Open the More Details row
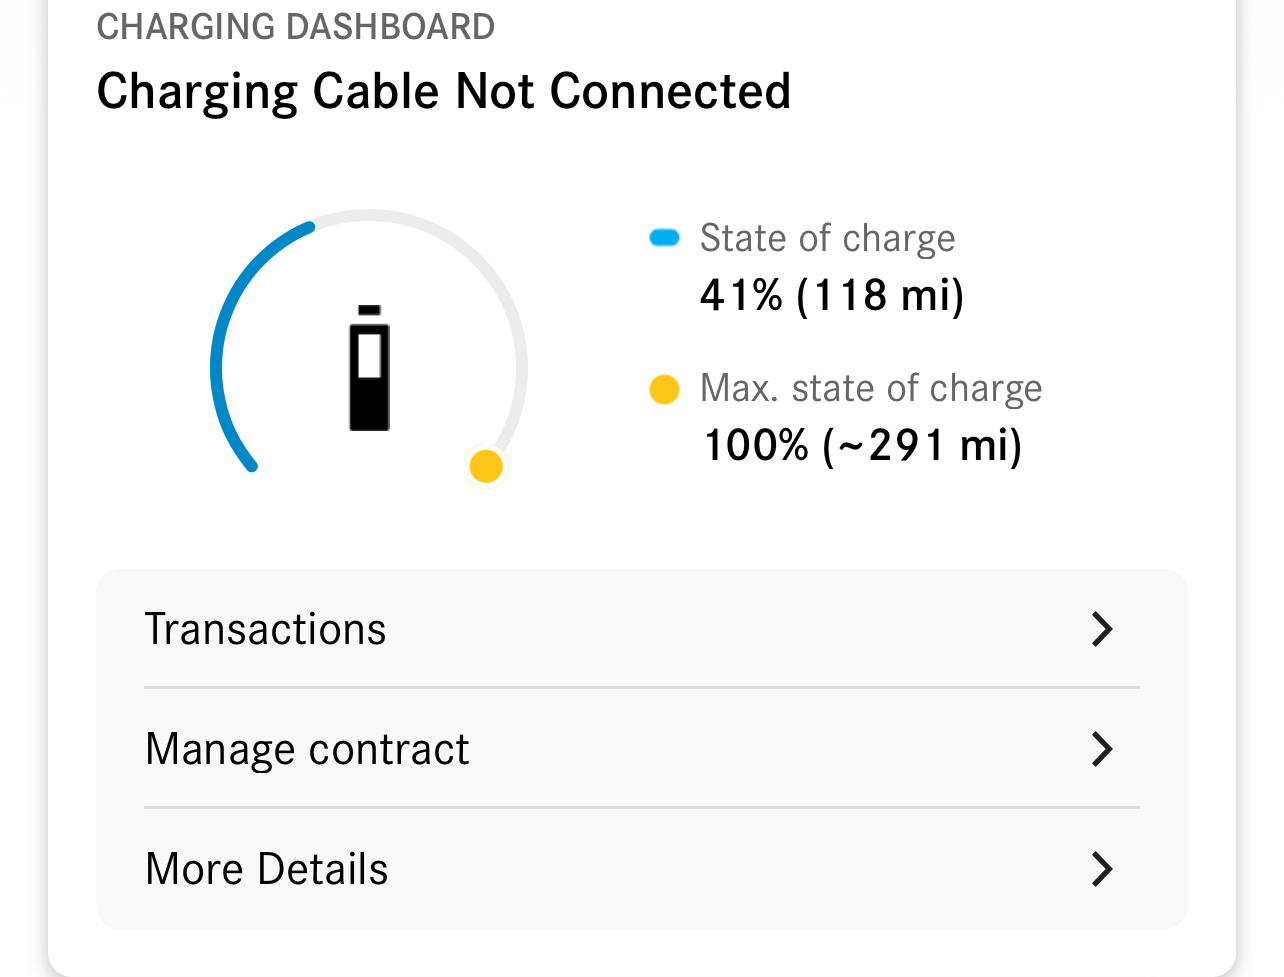The height and width of the screenshot is (977, 1284). pyautogui.click(x=642, y=868)
